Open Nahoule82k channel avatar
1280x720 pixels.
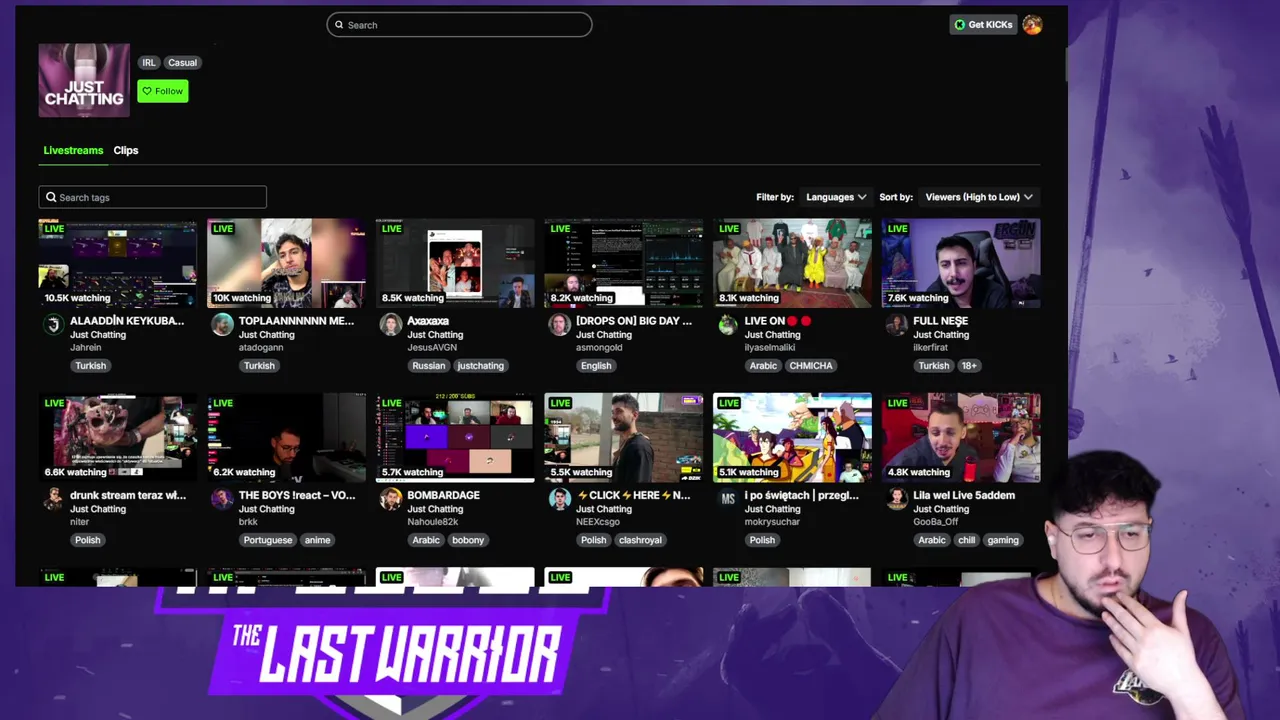[x=391, y=498]
